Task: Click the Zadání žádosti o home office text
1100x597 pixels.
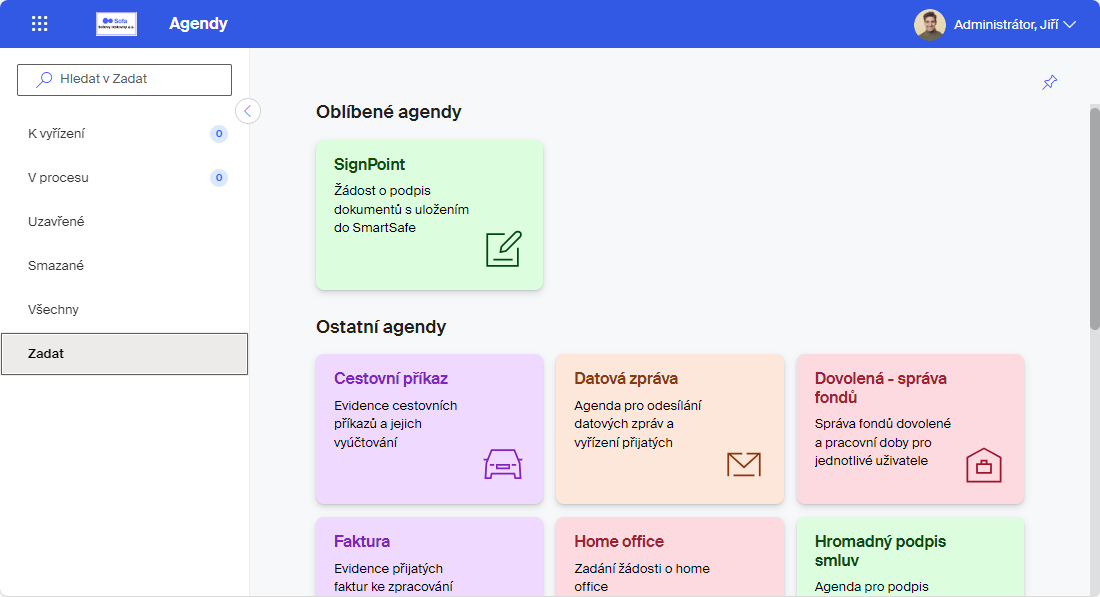Action: (642, 577)
